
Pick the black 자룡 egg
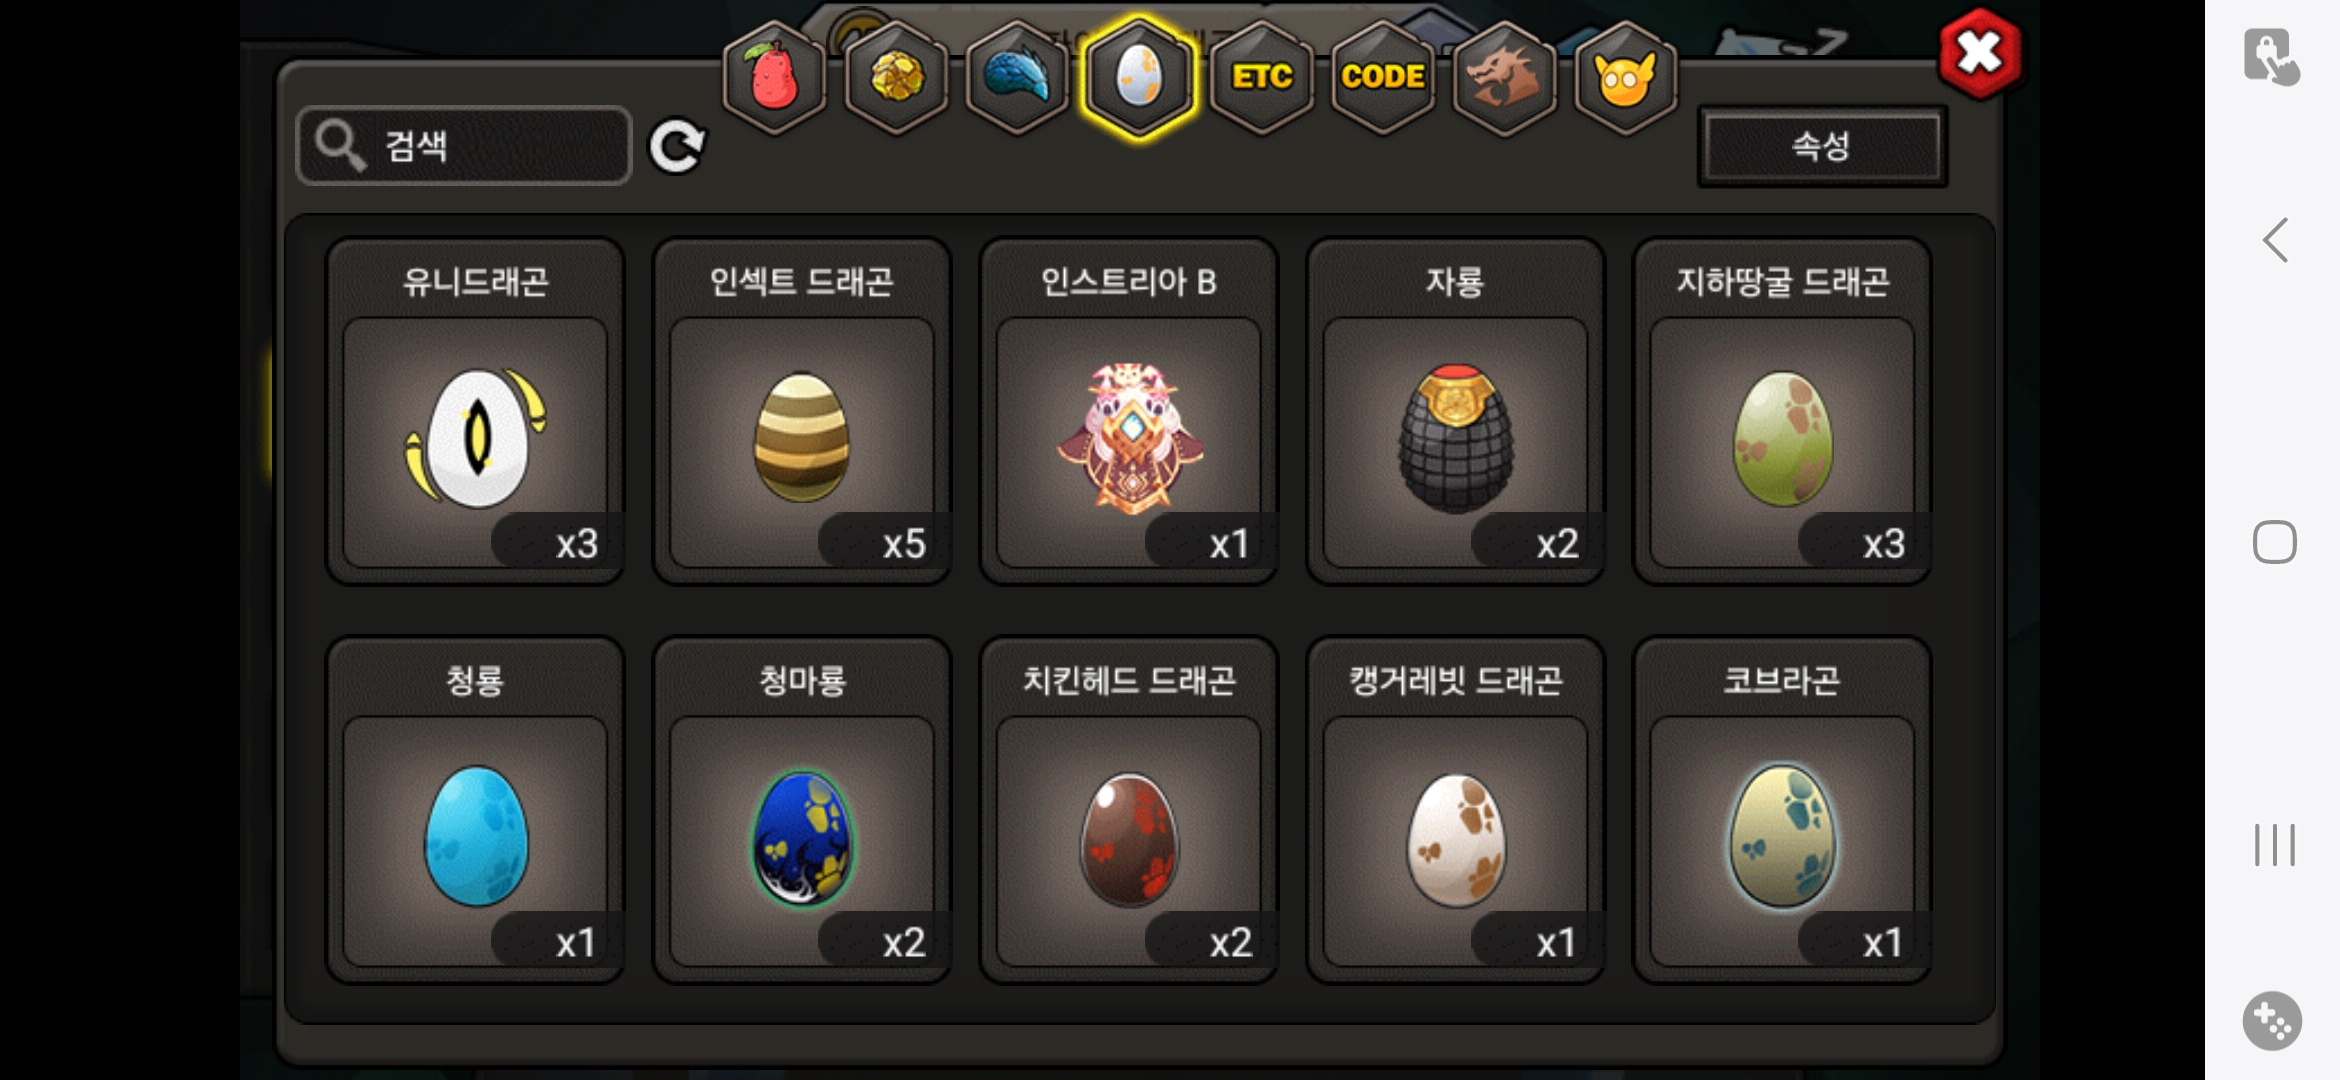1456,411
